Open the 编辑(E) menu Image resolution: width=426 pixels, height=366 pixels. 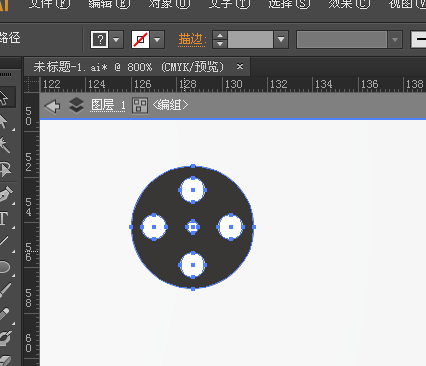109,4
